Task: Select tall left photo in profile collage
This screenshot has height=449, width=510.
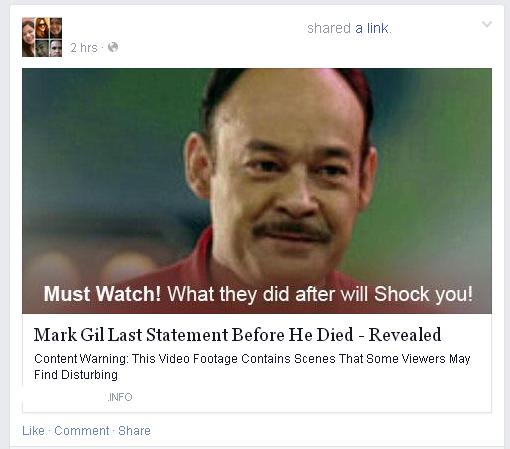Action: [28, 37]
